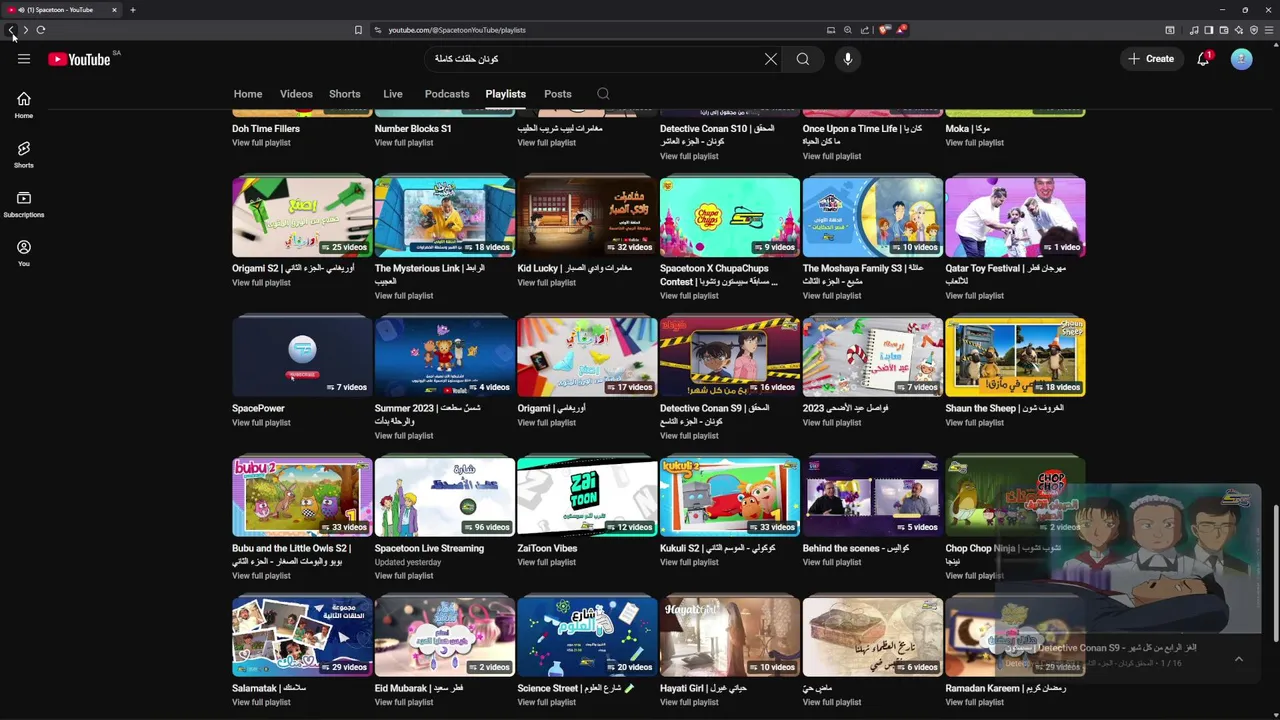View full playlist under ZaiToon Vibes
The height and width of the screenshot is (720, 1280).
click(x=546, y=563)
